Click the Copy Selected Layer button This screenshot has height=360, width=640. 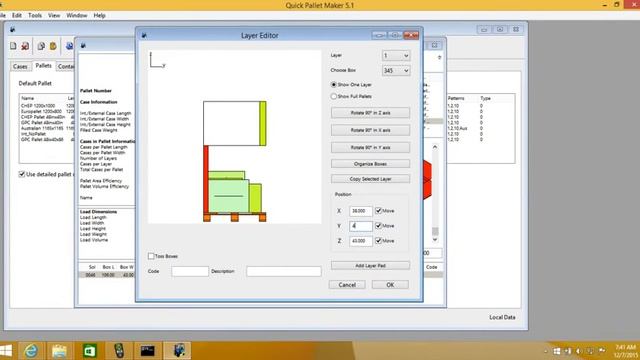point(370,179)
